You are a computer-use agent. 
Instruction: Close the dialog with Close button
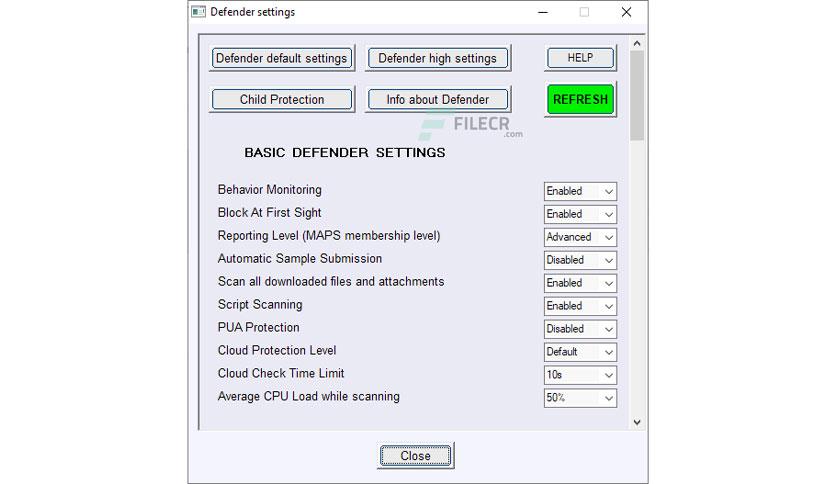tap(415, 456)
